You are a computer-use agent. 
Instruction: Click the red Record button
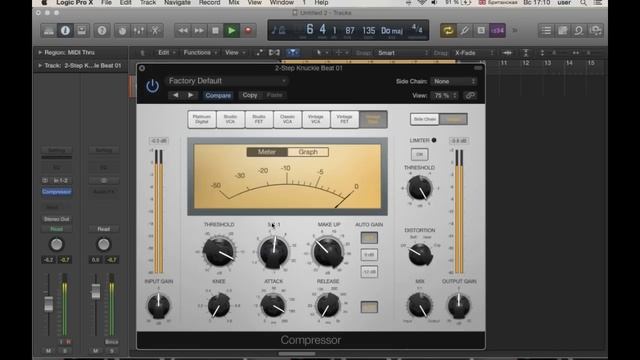point(248,31)
